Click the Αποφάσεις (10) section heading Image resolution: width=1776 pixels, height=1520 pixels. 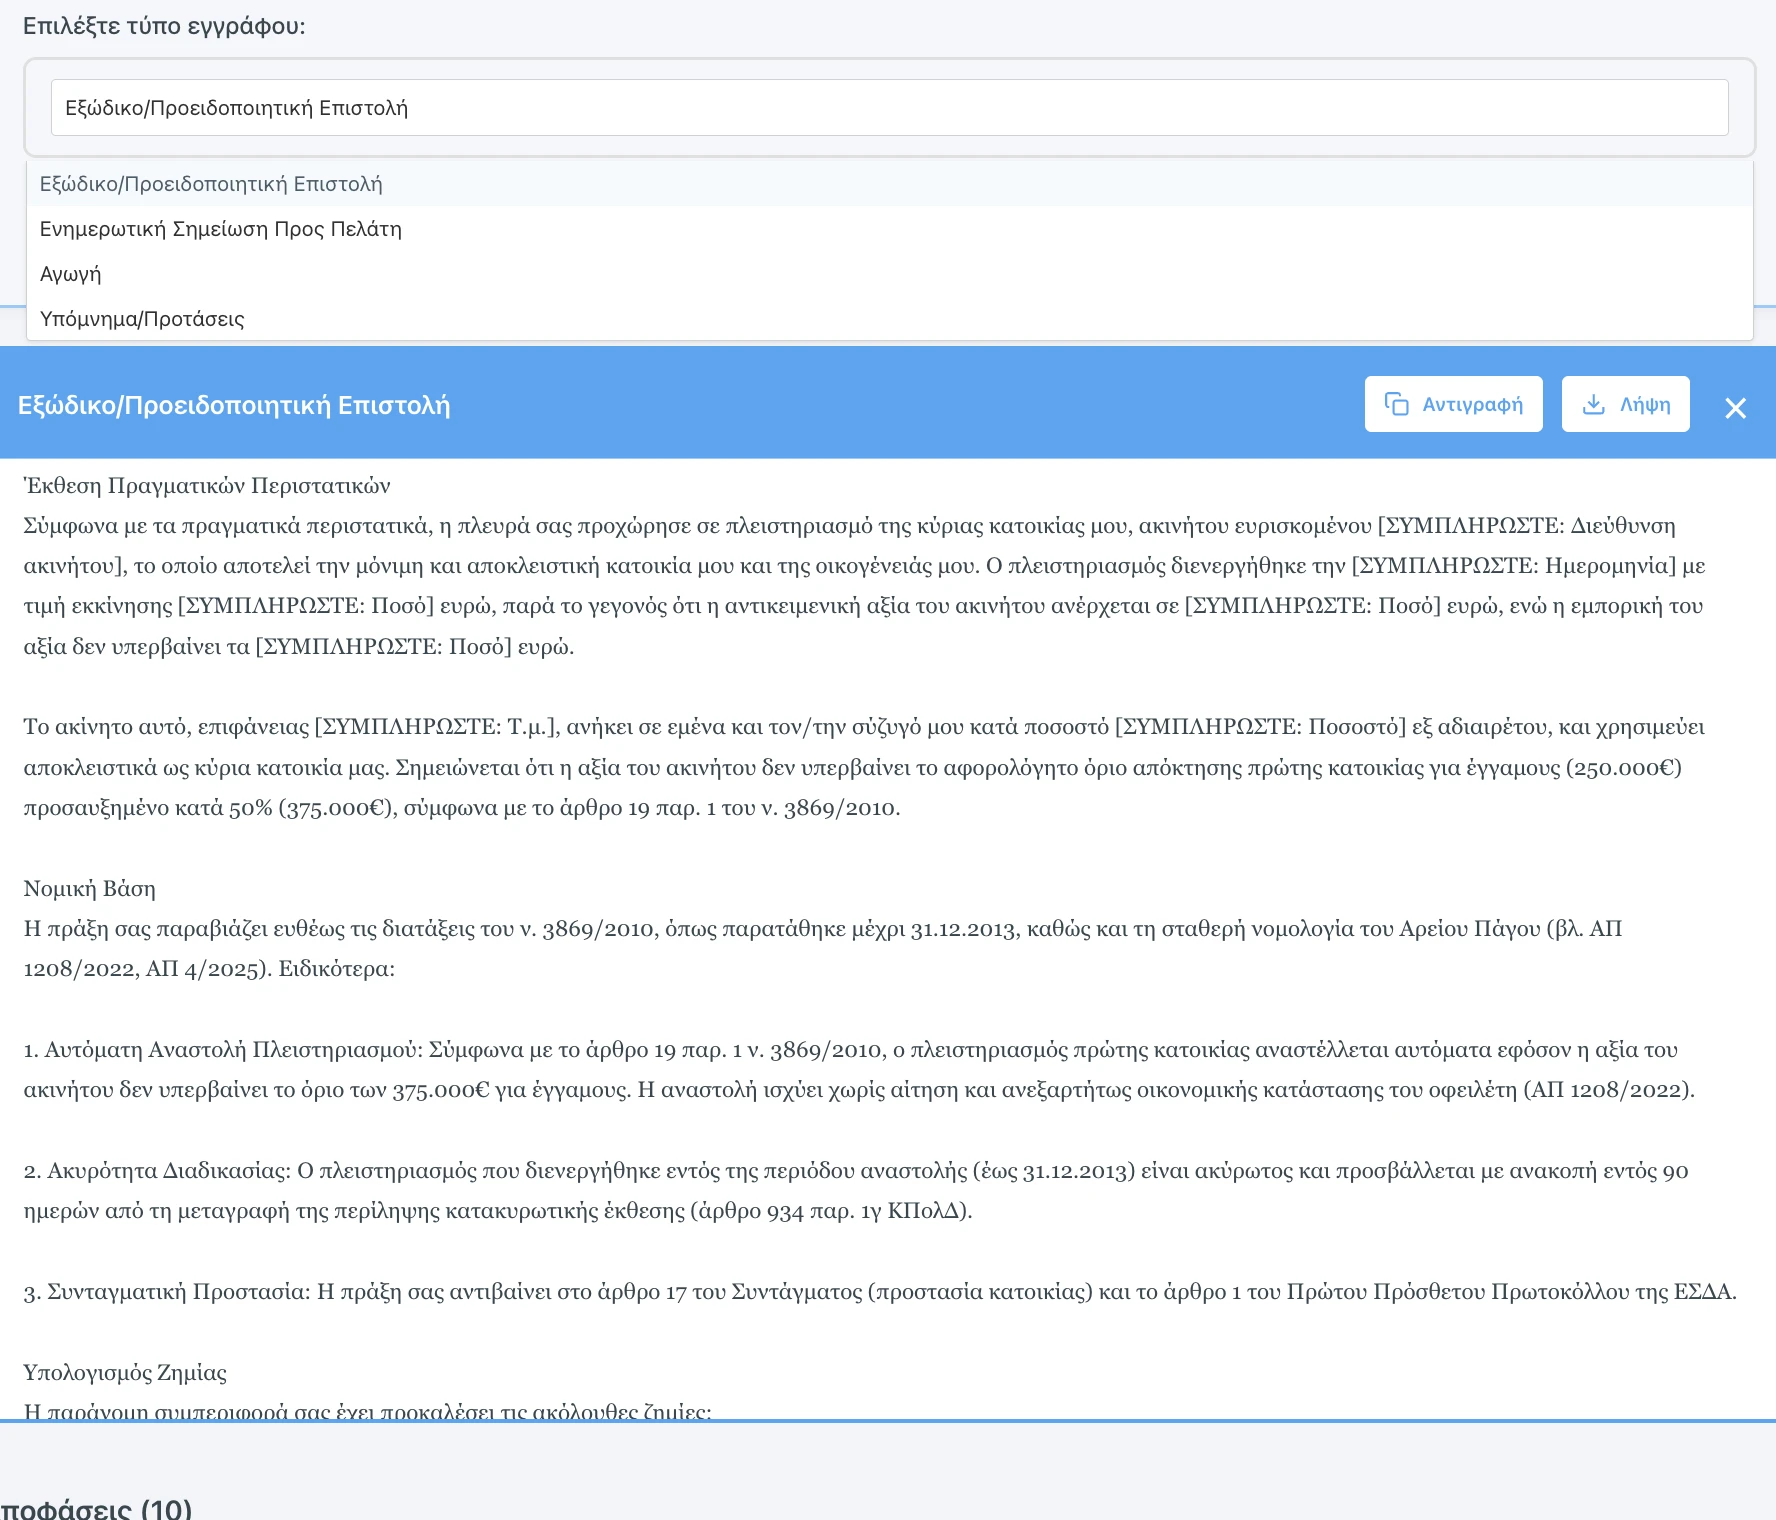coord(96,1508)
